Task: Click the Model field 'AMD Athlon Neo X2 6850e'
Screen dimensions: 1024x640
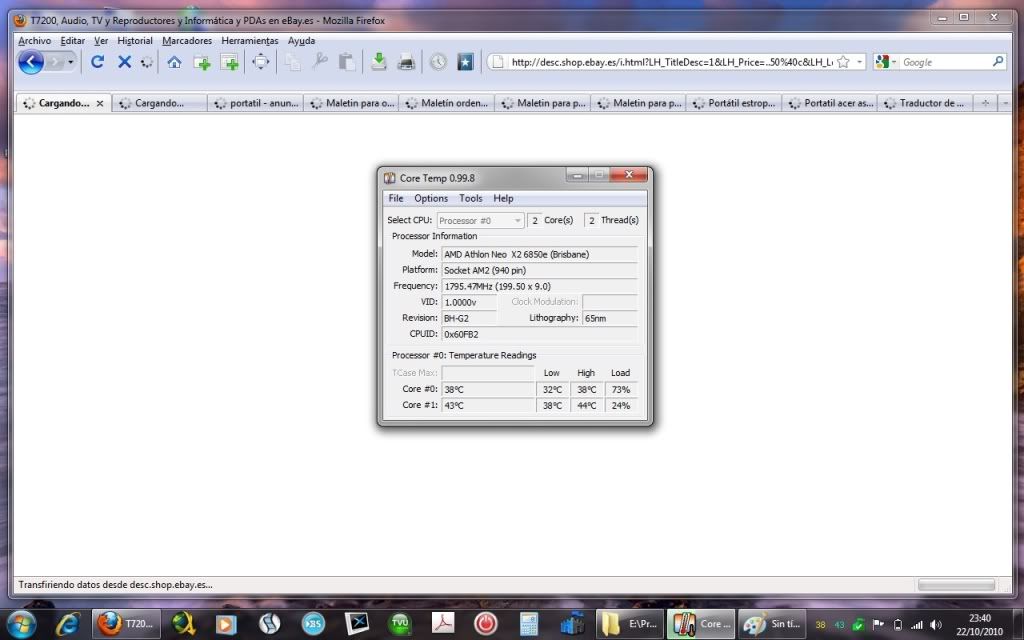Action: 539,254
